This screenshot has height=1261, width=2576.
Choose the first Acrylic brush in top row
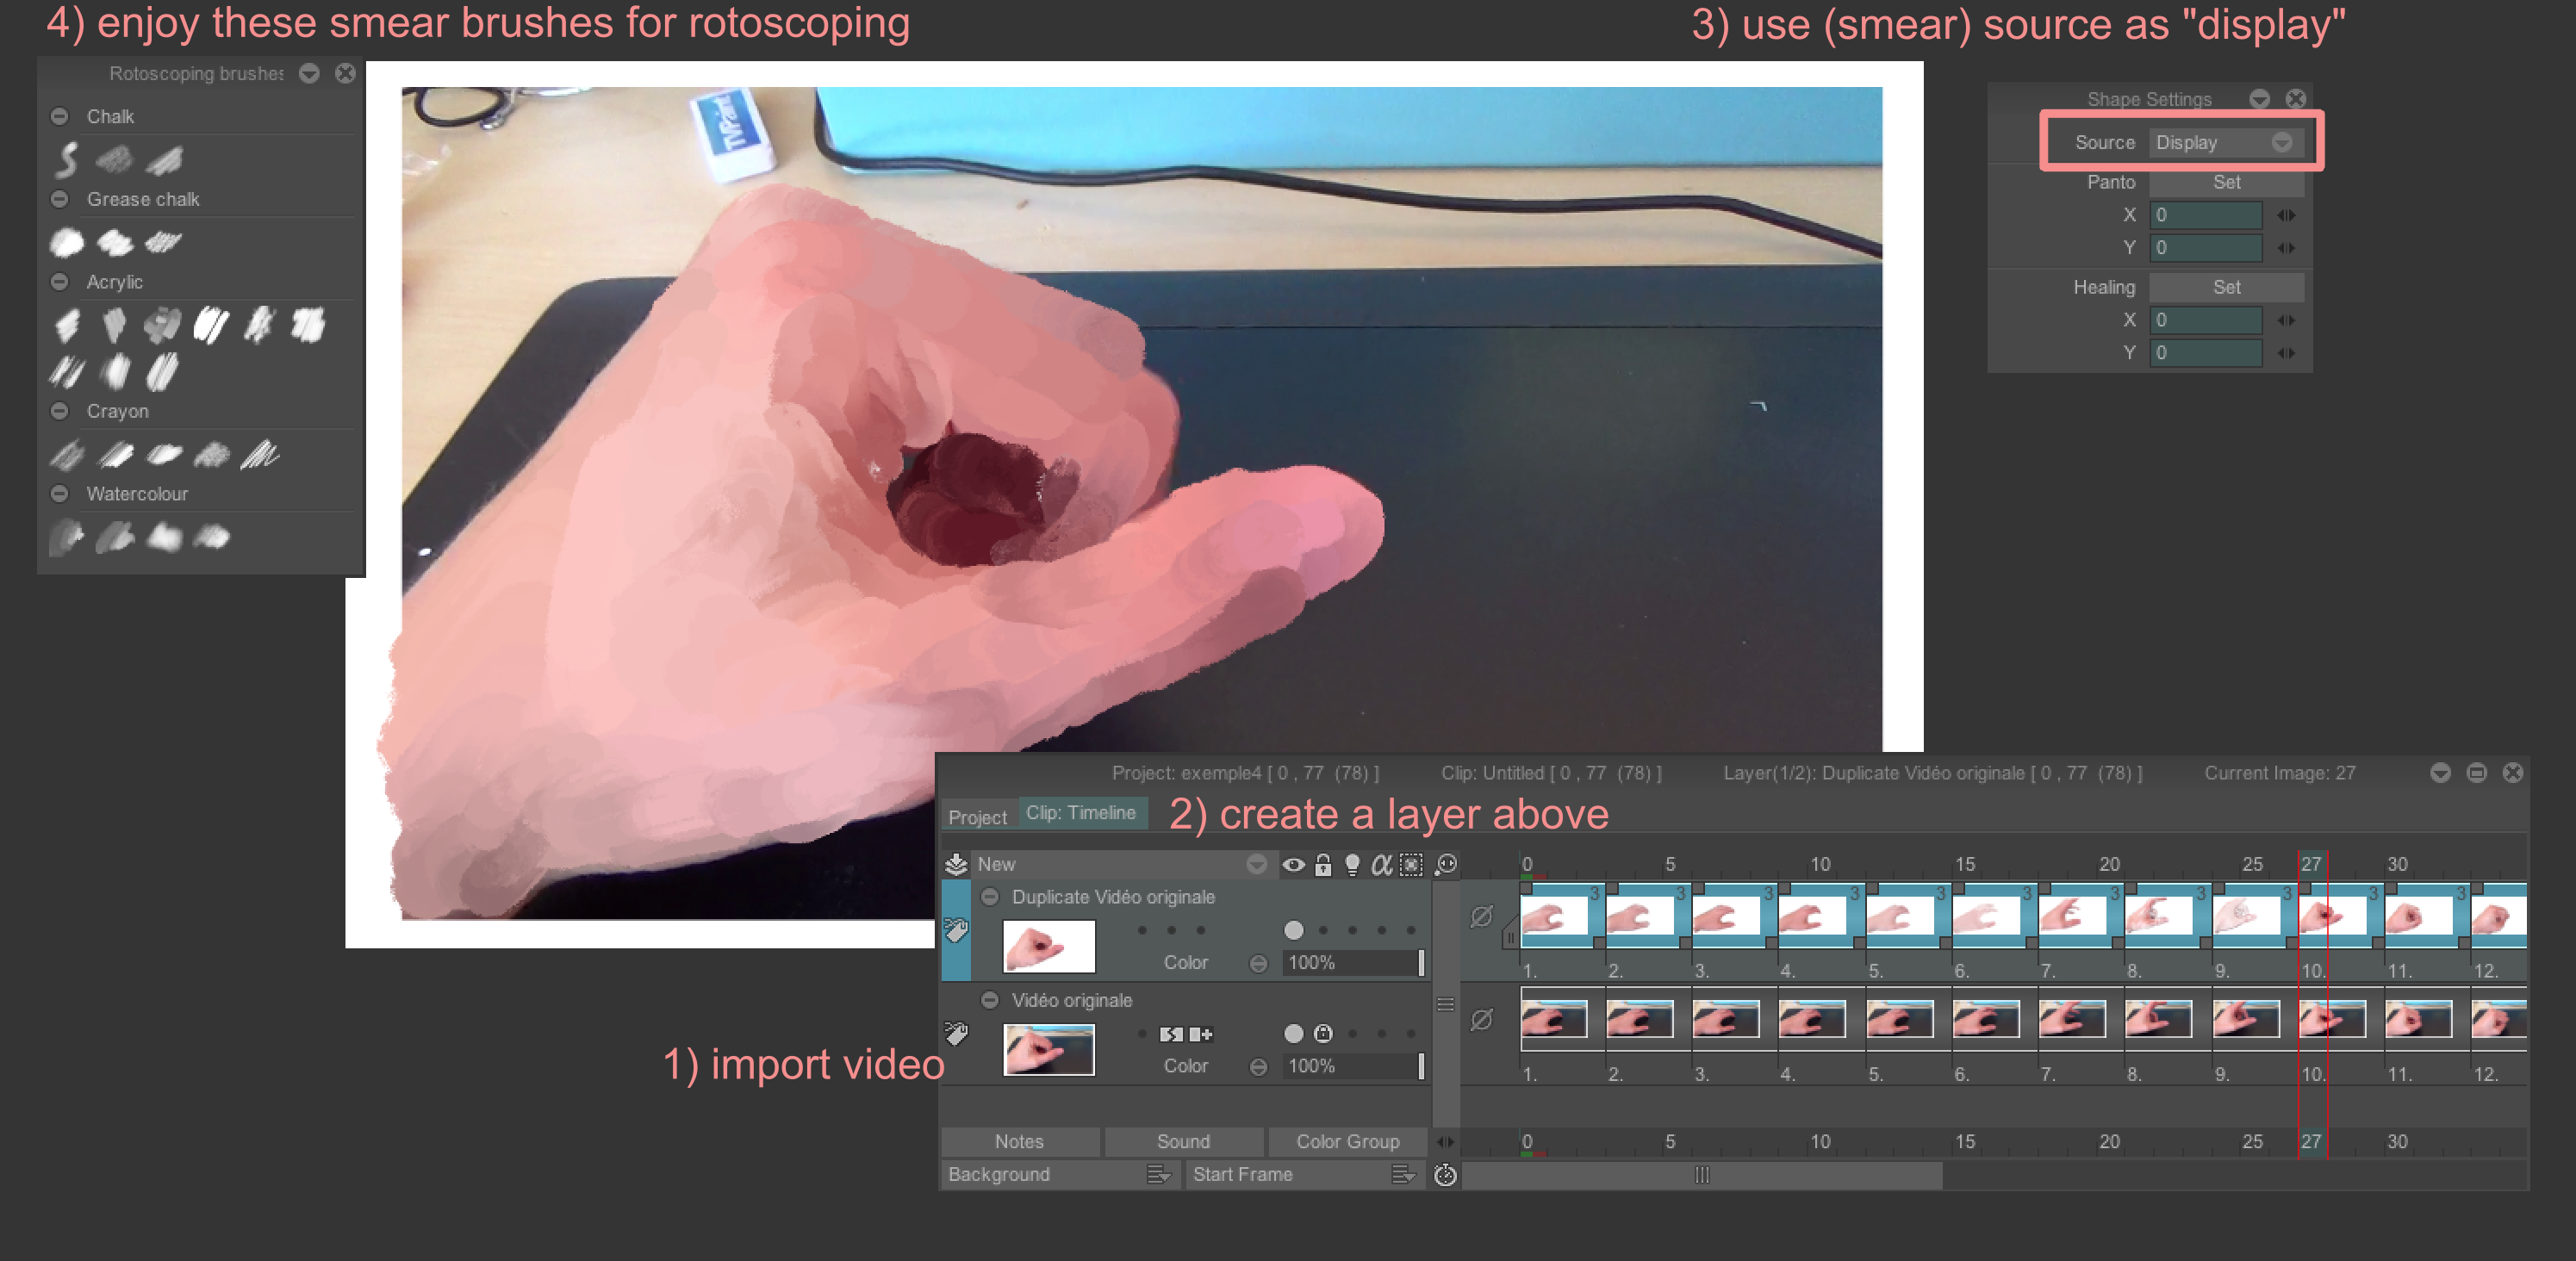[x=67, y=325]
